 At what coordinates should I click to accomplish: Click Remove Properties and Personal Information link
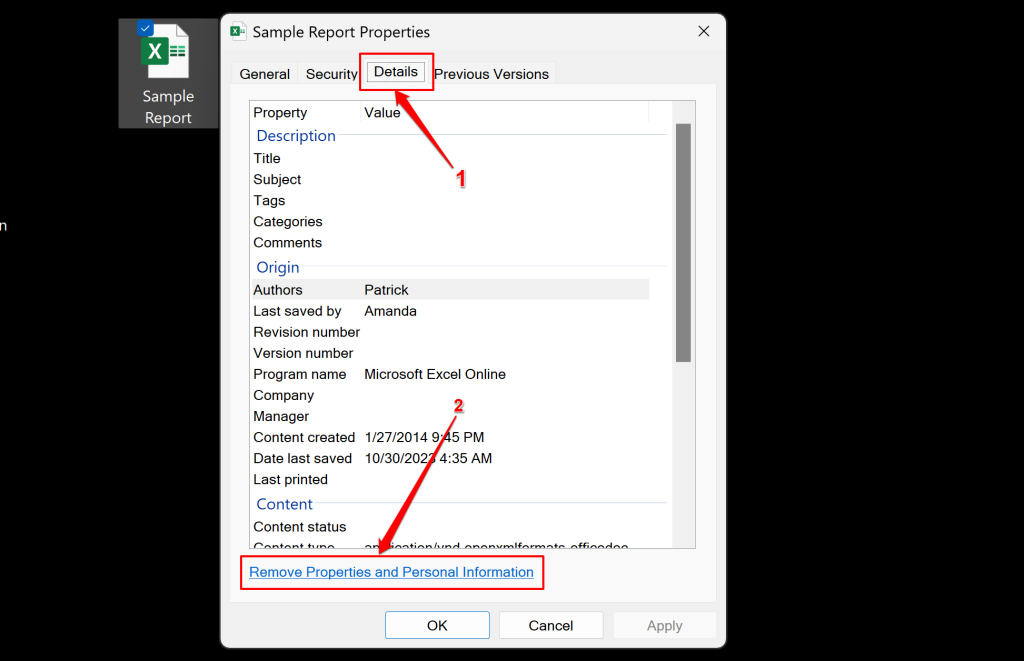pyautogui.click(x=391, y=572)
